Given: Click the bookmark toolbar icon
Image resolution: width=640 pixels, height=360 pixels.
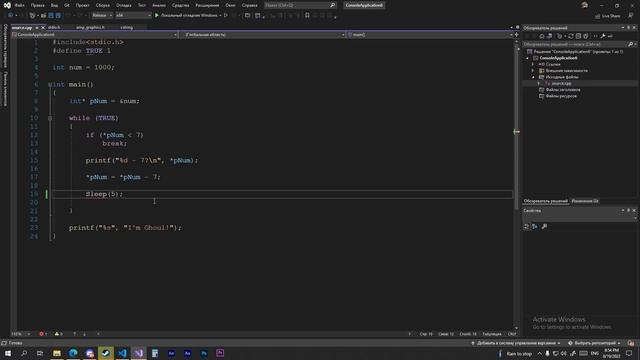Looking at the screenshot, I should pyautogui.click(x=307, y=16).
